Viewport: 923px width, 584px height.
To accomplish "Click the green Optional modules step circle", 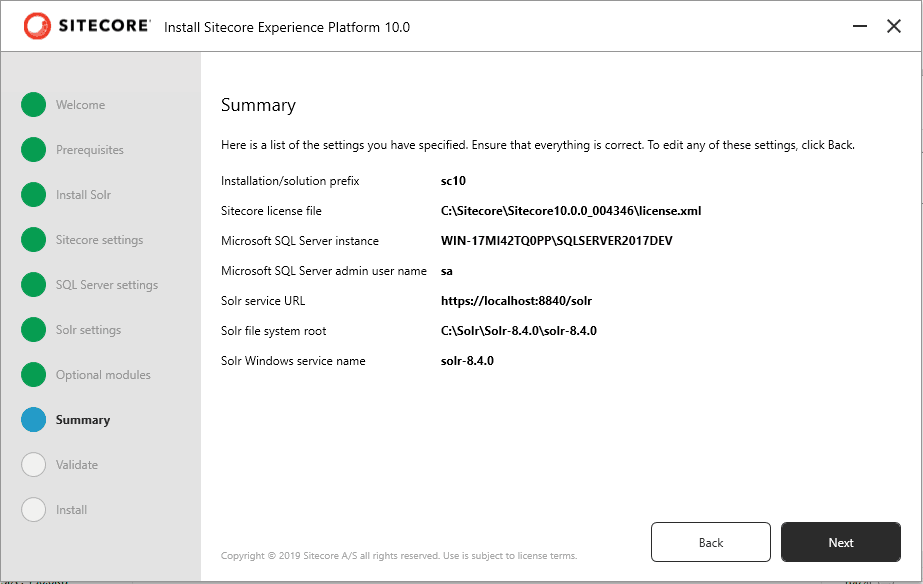I will (34, 375).
